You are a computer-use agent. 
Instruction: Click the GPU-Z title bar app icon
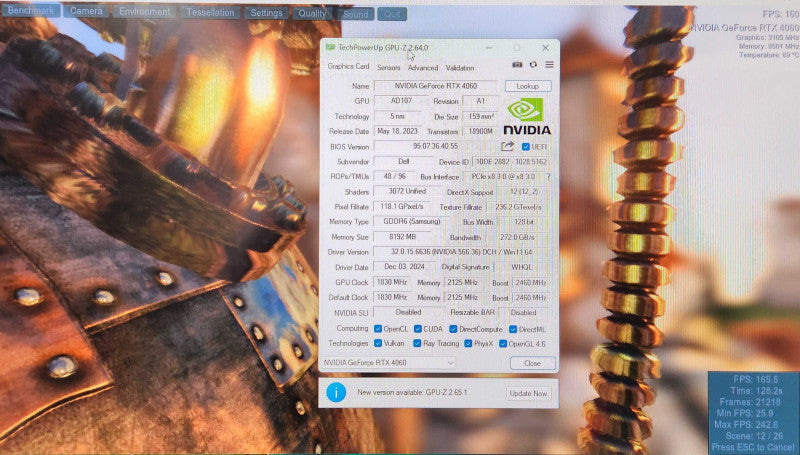coord(331,47)
